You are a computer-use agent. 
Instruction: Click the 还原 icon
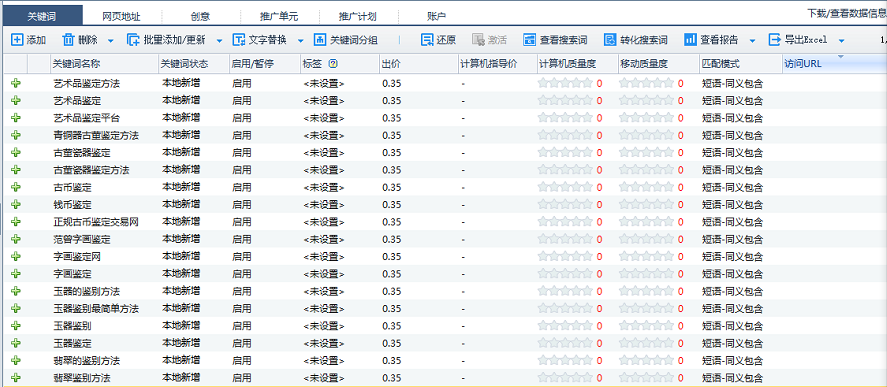[x=427, y=40]
